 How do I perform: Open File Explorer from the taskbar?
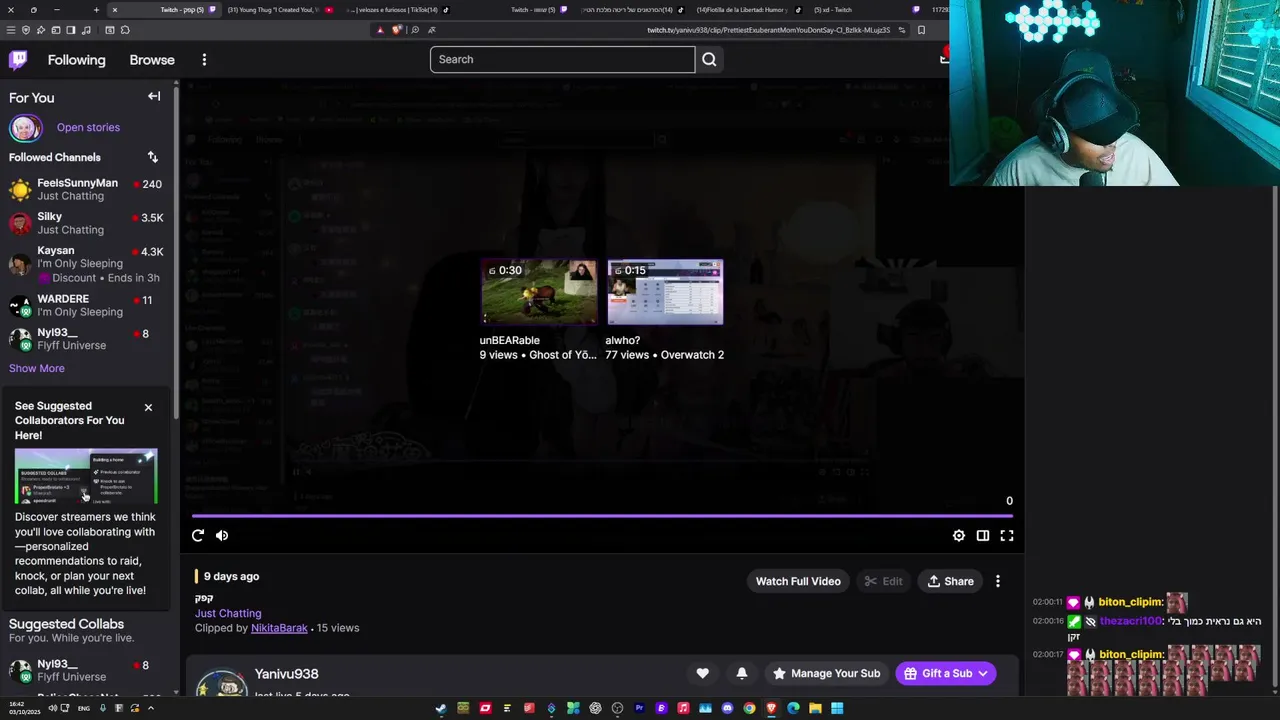tap(815, 708)
